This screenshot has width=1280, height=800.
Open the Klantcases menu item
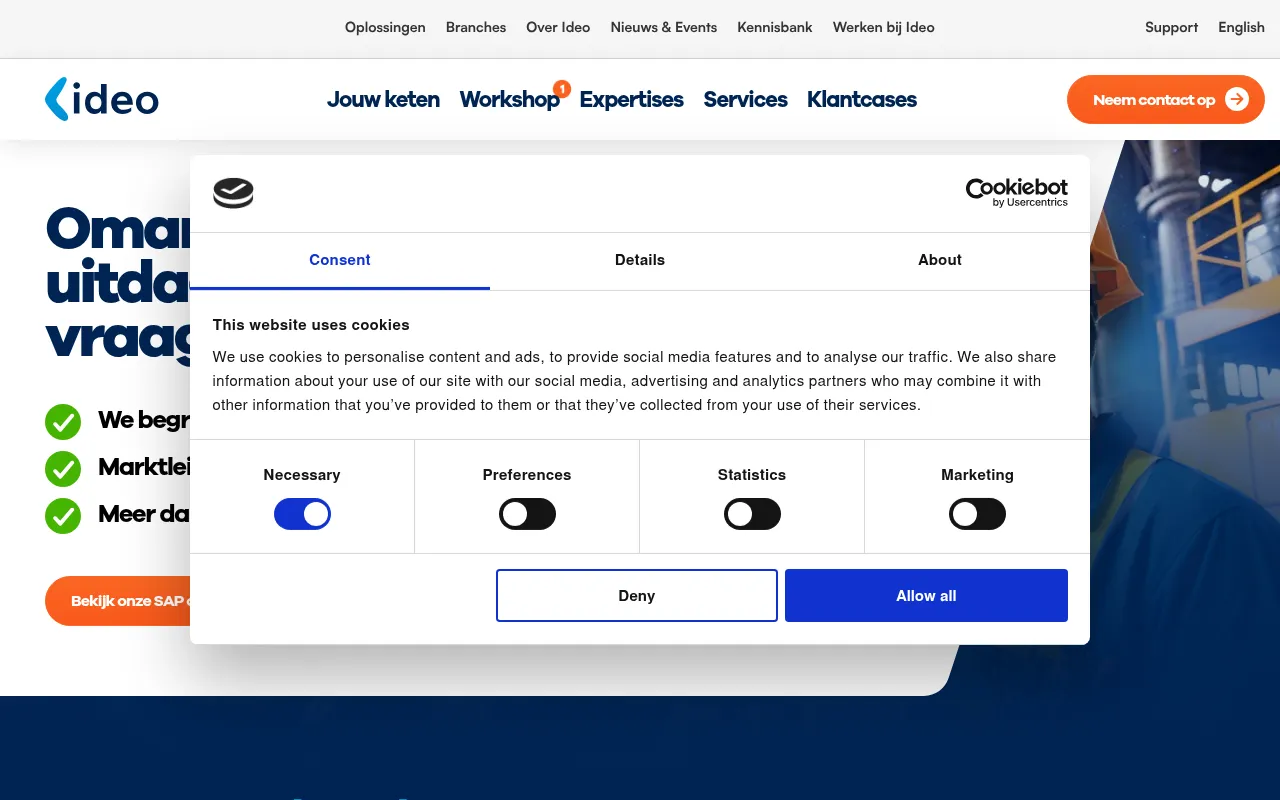pos(862,99)
